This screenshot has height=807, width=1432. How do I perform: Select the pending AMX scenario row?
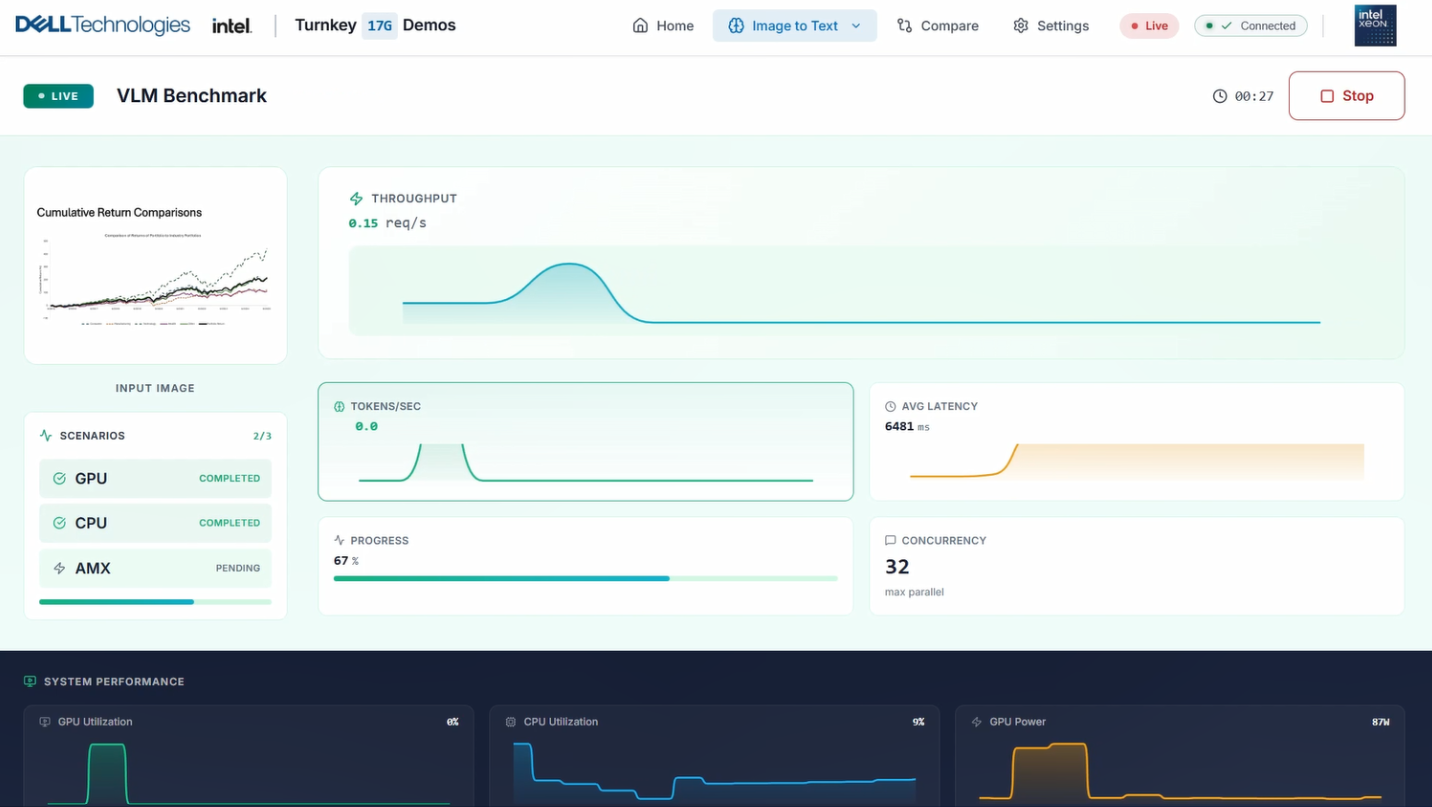(155, 568)
